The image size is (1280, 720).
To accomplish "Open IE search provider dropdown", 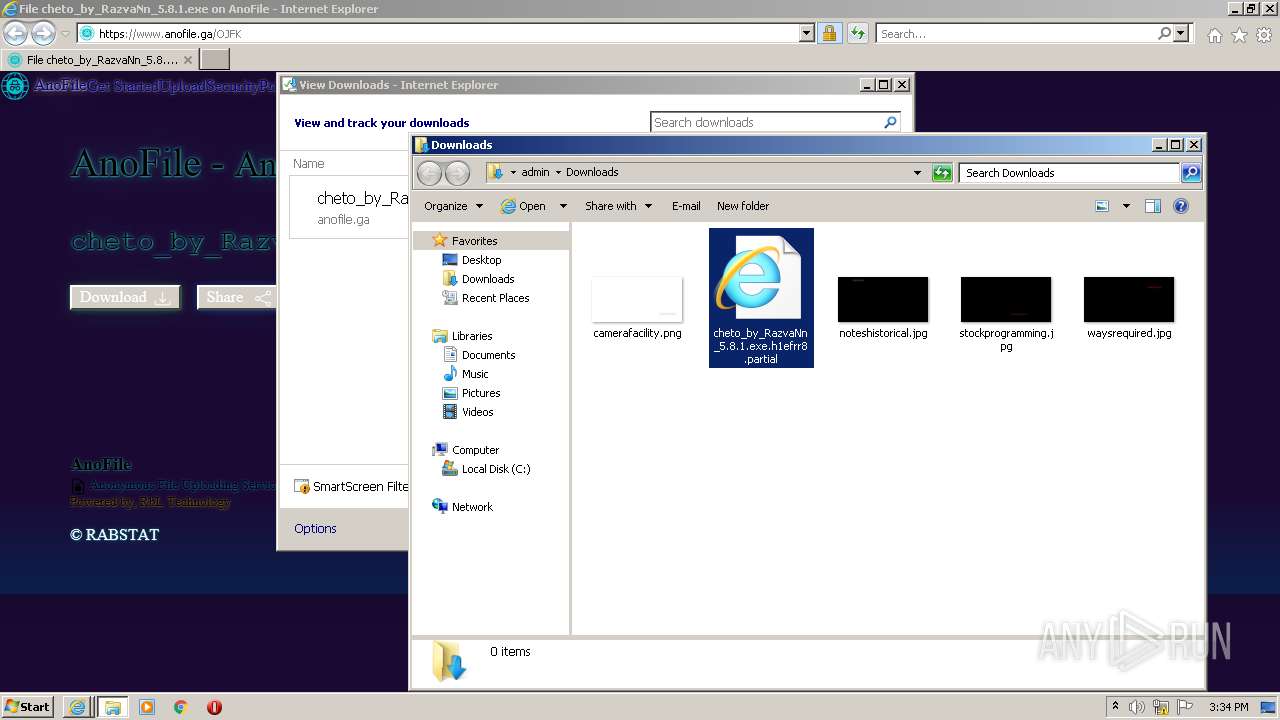I will click(x=1181, y=33).
